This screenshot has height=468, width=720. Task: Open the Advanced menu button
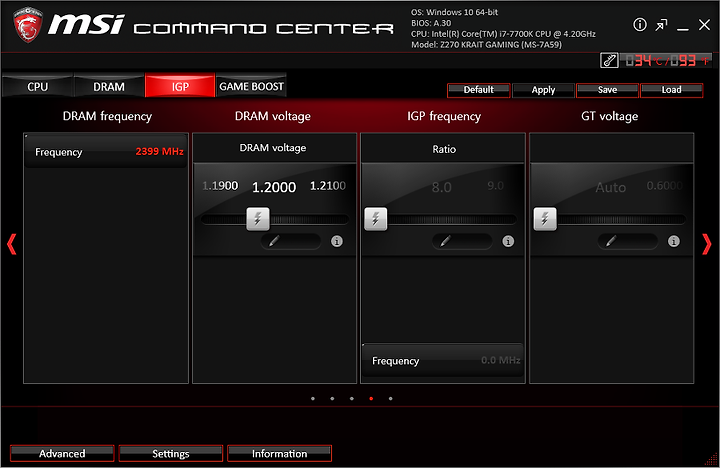62,453
